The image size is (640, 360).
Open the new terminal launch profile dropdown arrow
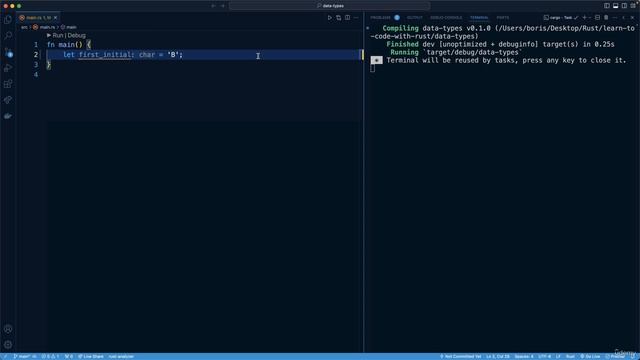pyautogui.click(x=589, y=18)
